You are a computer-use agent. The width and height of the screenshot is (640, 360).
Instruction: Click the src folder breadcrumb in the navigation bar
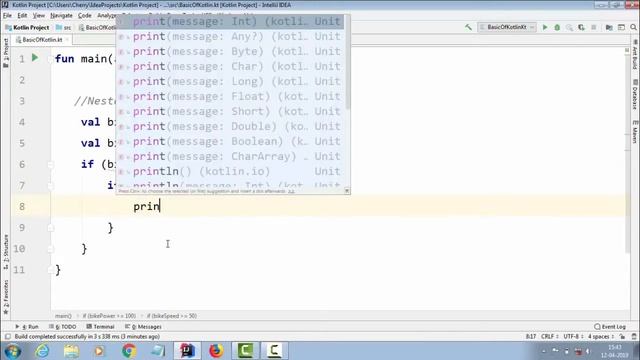[x=64, y=27]
